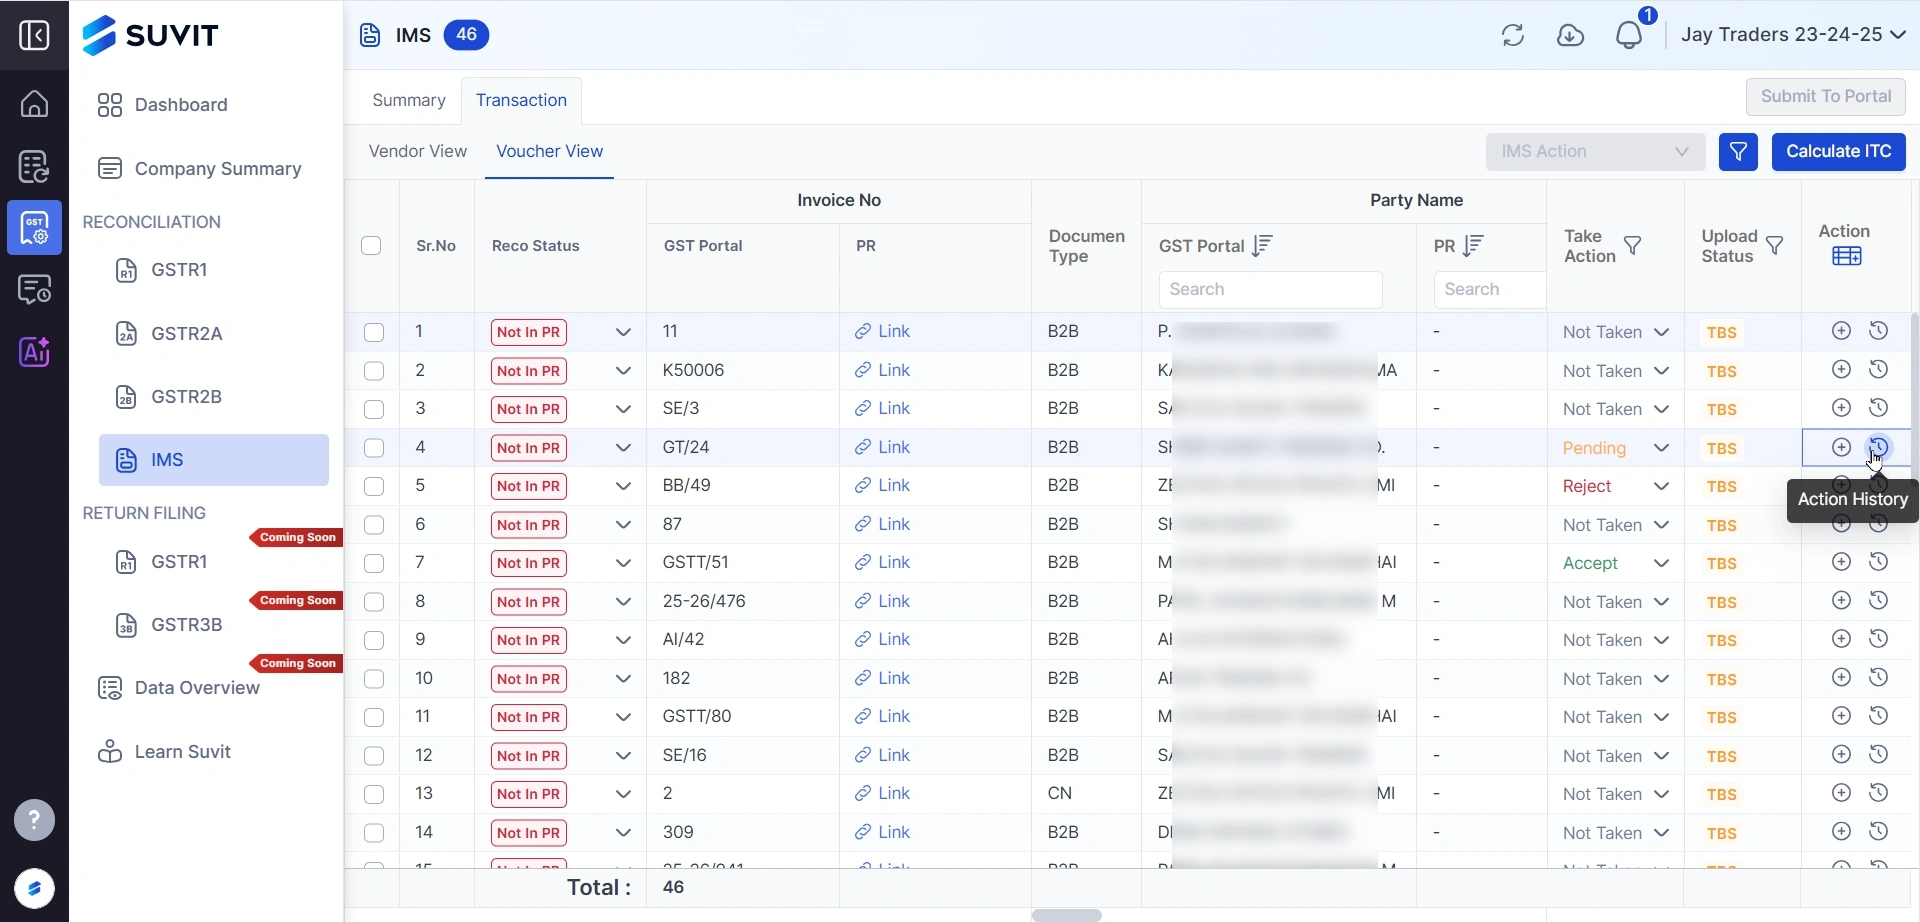Open the Action column table settings icon
The width and height of the screenshot is (1920, 922).
pos(1846,257)
